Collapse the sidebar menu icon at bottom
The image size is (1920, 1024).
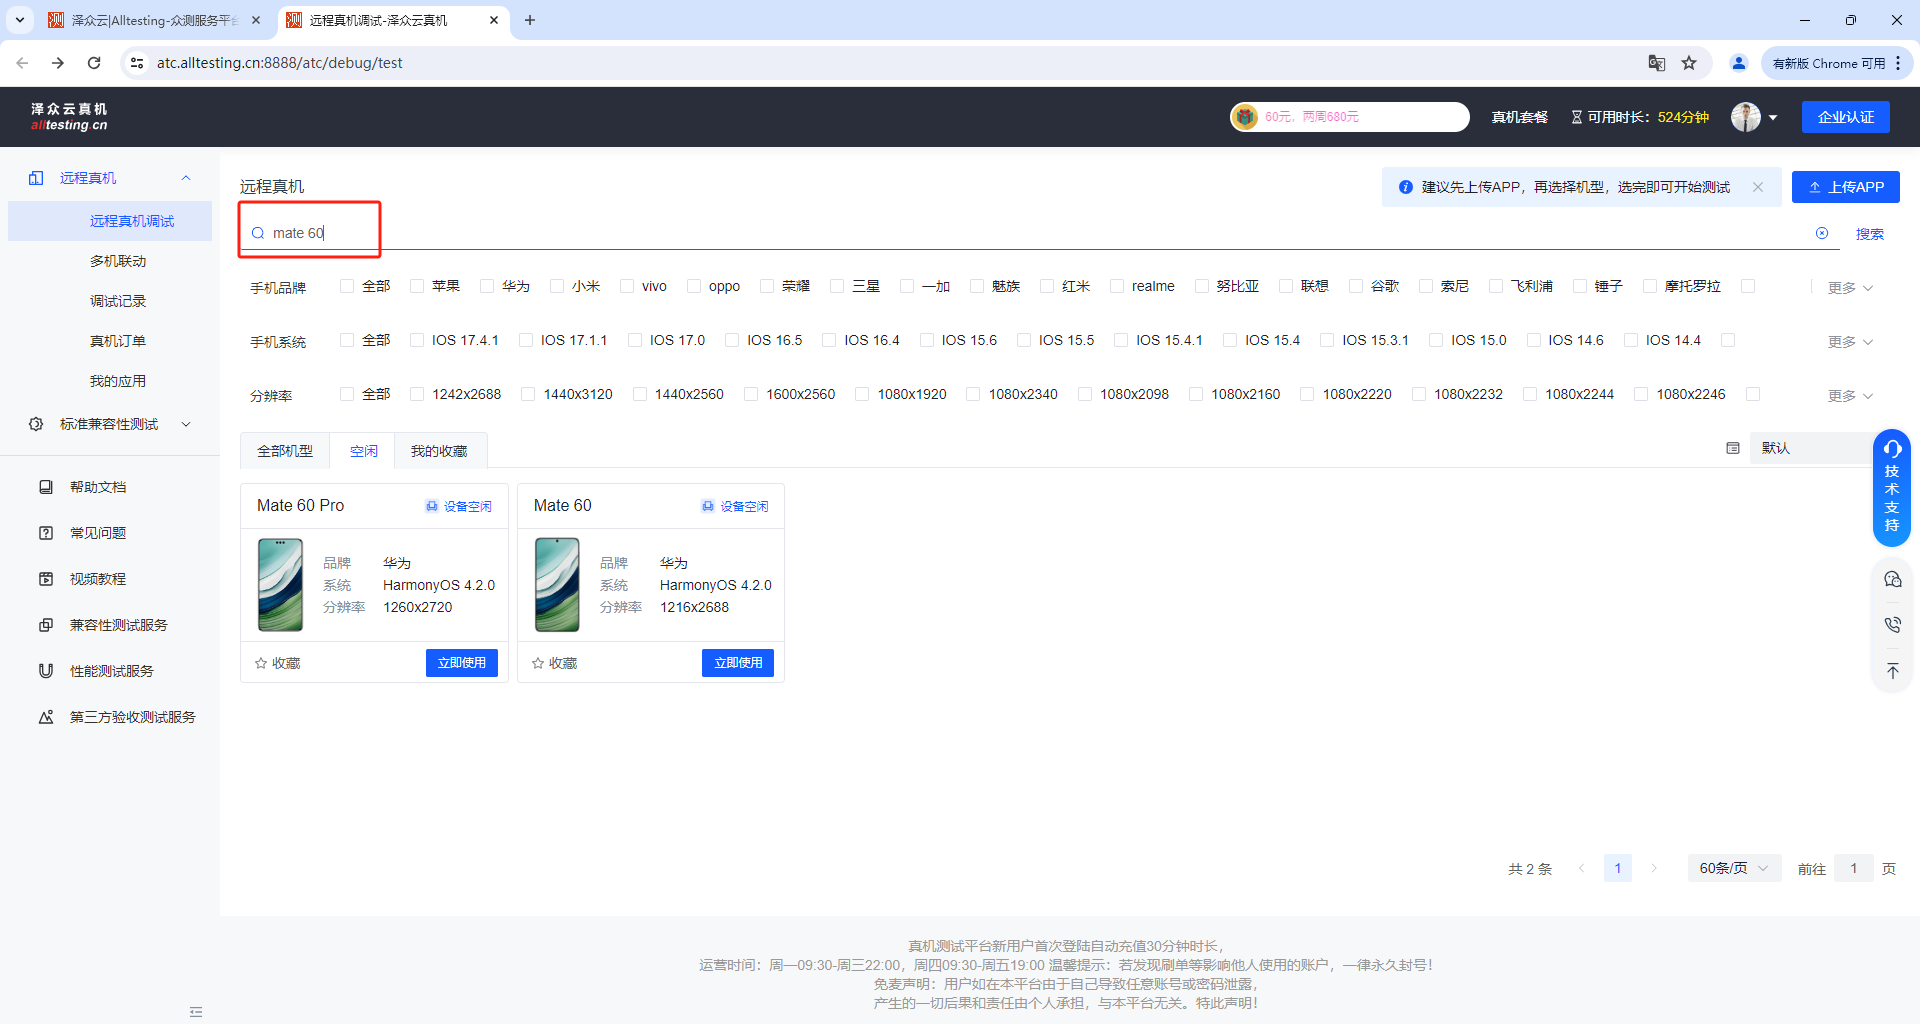(x=196, y=1012)
